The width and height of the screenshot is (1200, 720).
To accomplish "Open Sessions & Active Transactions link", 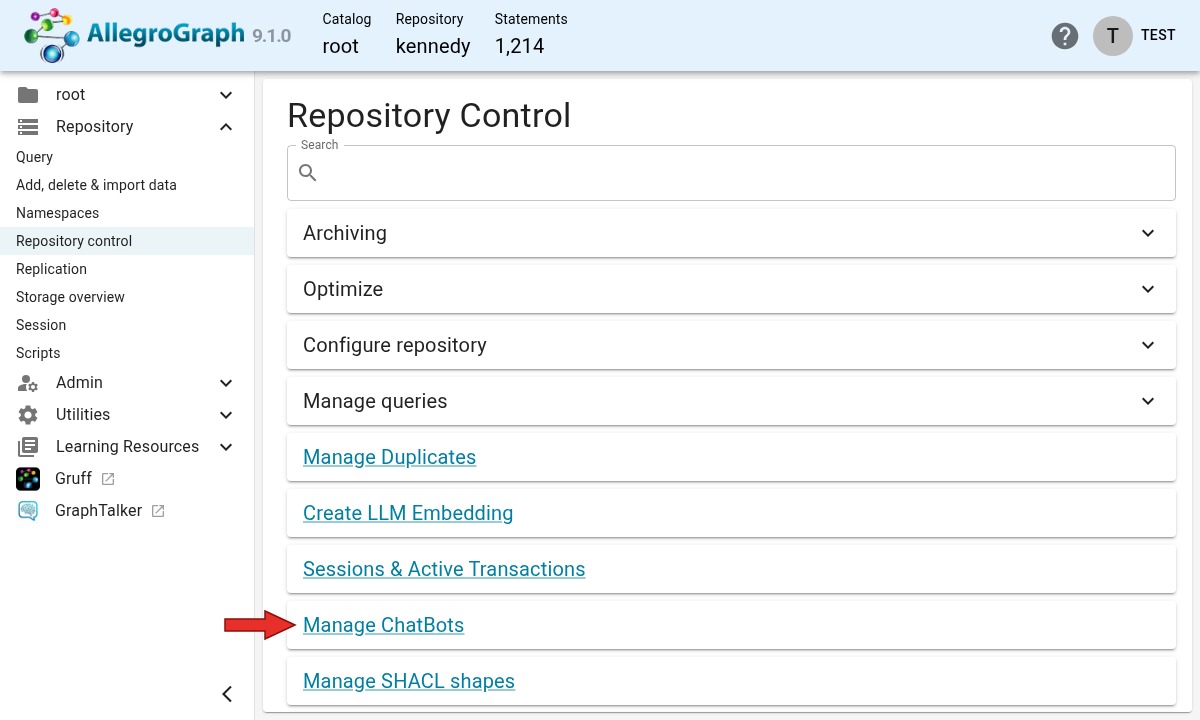I will pos(444,569).
